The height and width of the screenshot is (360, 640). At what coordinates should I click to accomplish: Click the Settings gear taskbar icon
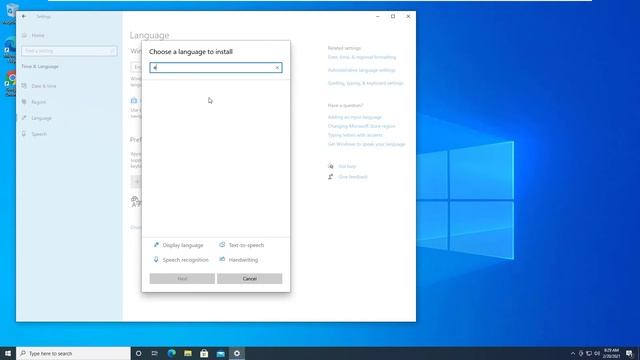click(237, 353)
